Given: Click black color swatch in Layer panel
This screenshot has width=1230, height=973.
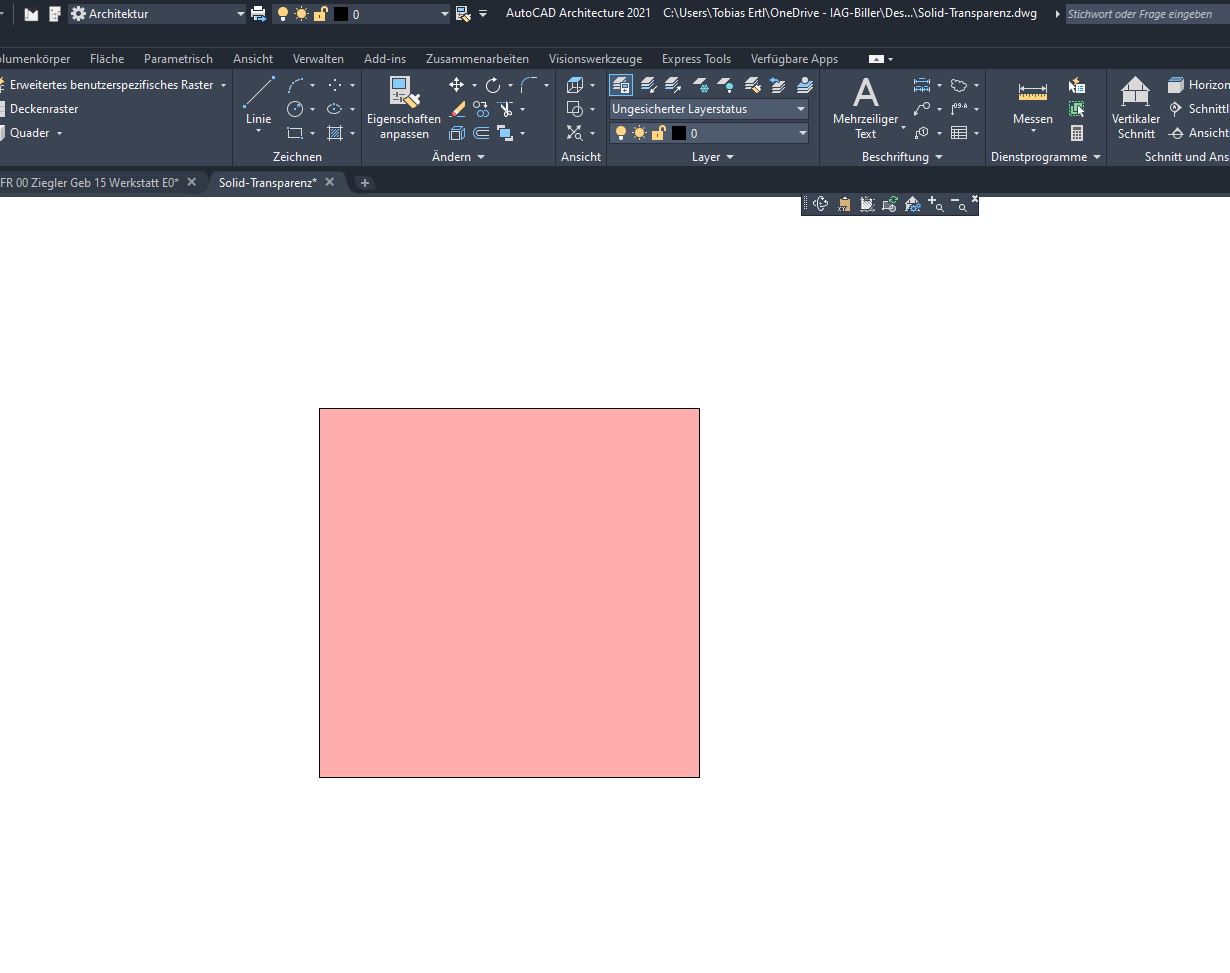Looking at the screenshot, I should pyautogui.click(x=679, y=133).
